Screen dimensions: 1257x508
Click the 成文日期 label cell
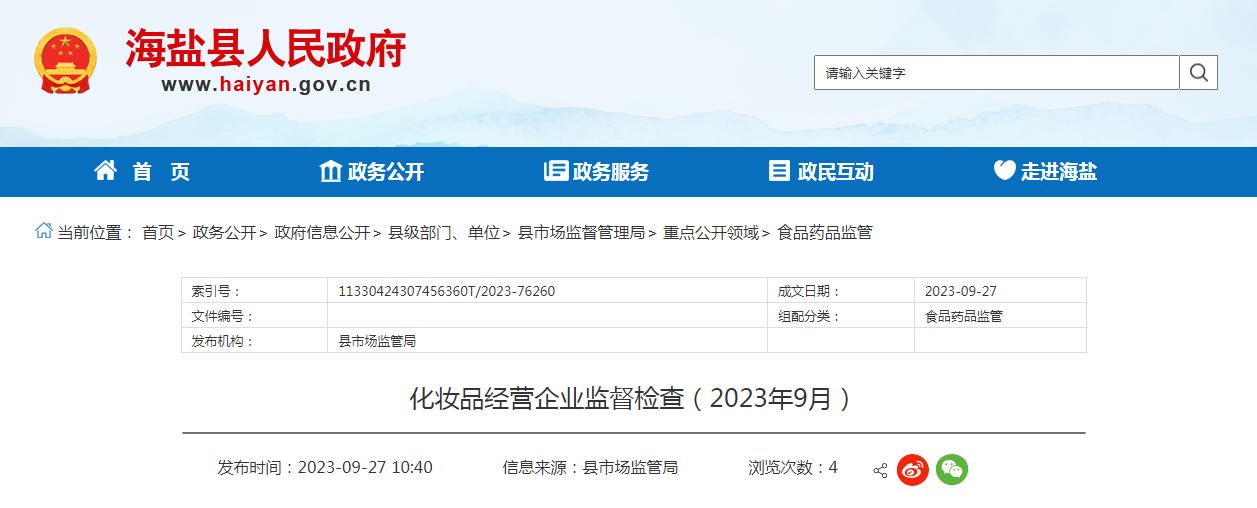point(841,291)
